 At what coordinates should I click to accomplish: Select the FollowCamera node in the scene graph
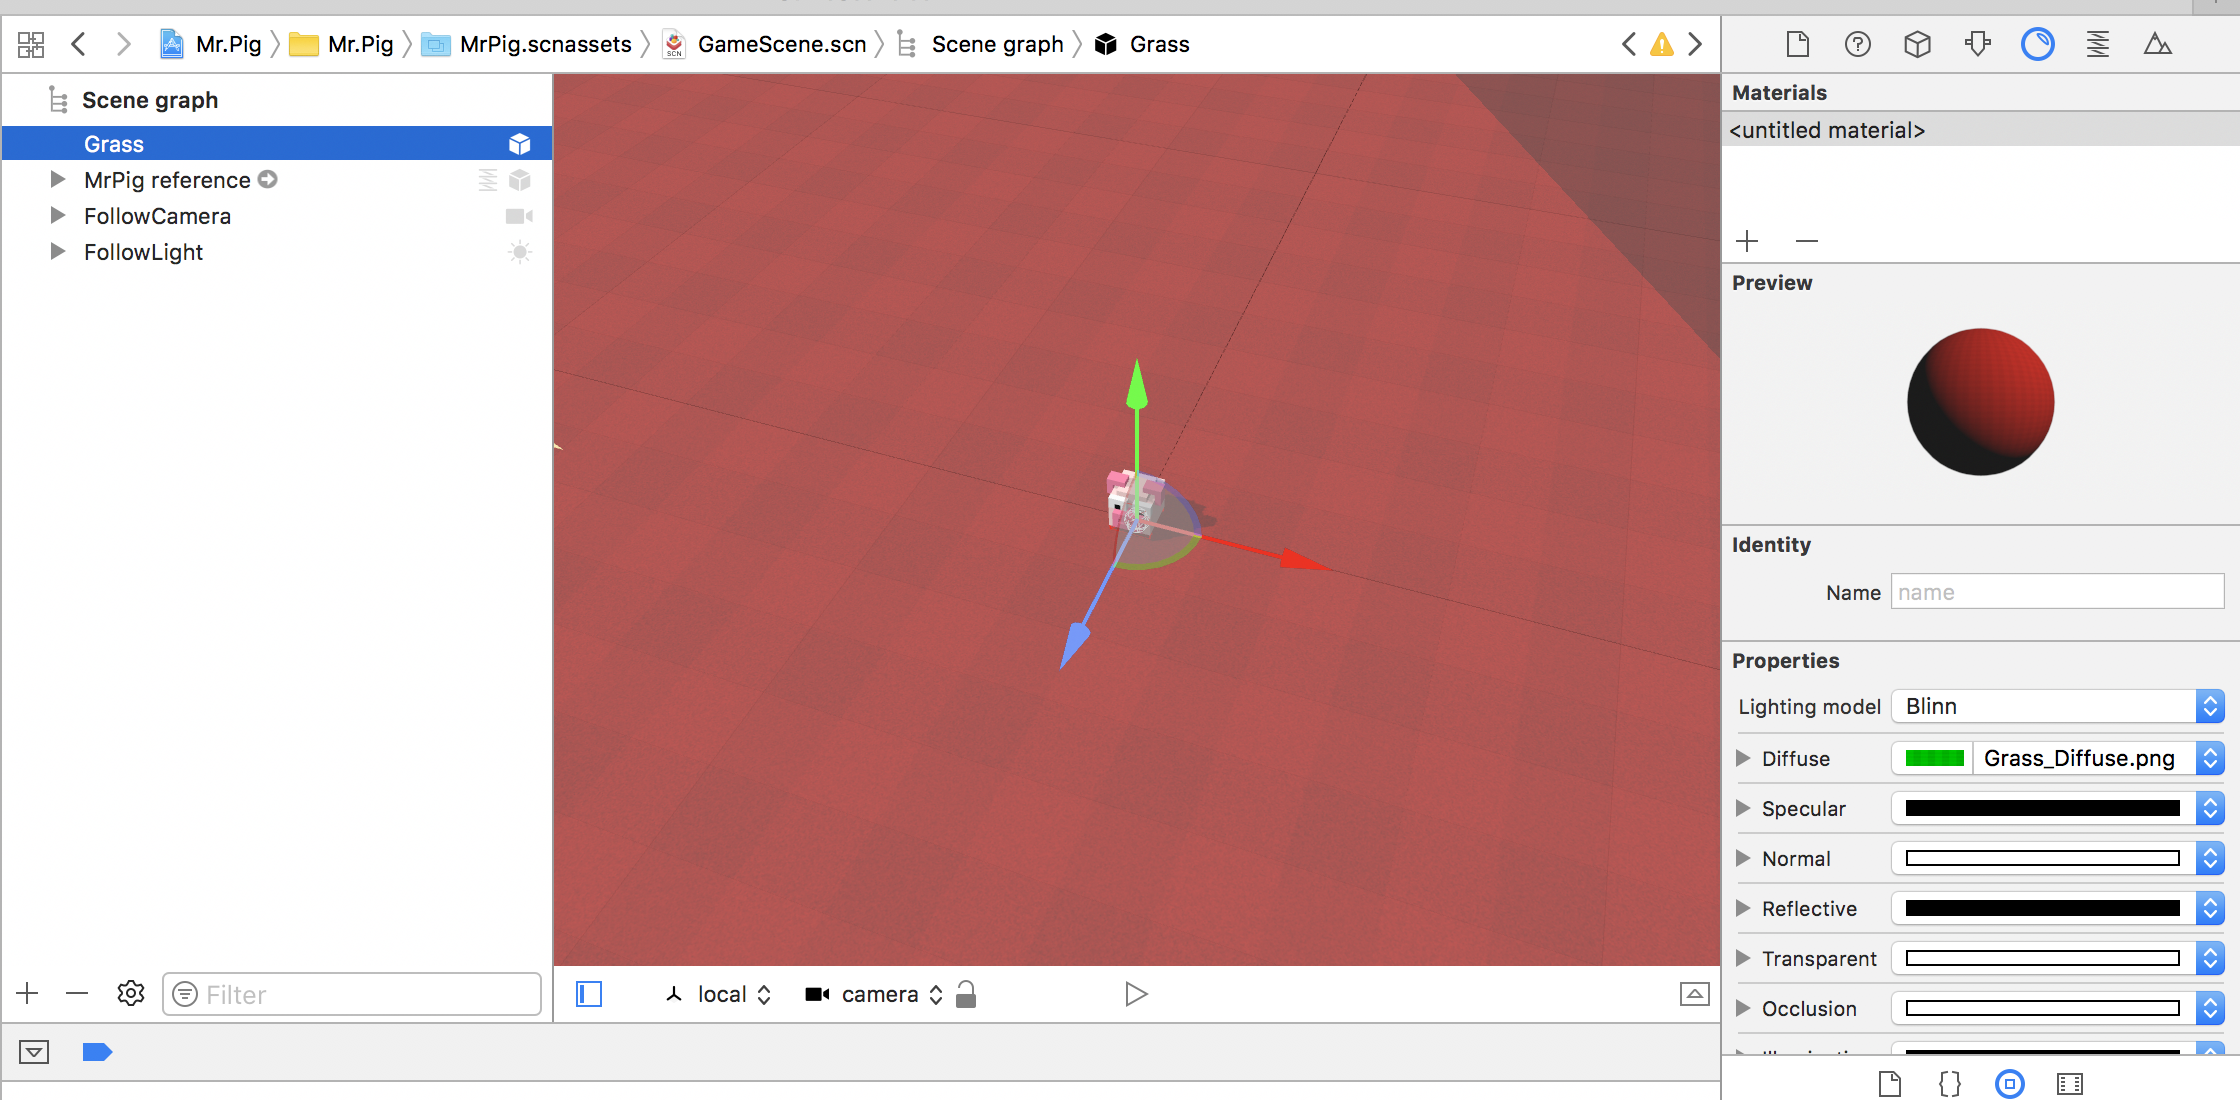pos(157,216)
